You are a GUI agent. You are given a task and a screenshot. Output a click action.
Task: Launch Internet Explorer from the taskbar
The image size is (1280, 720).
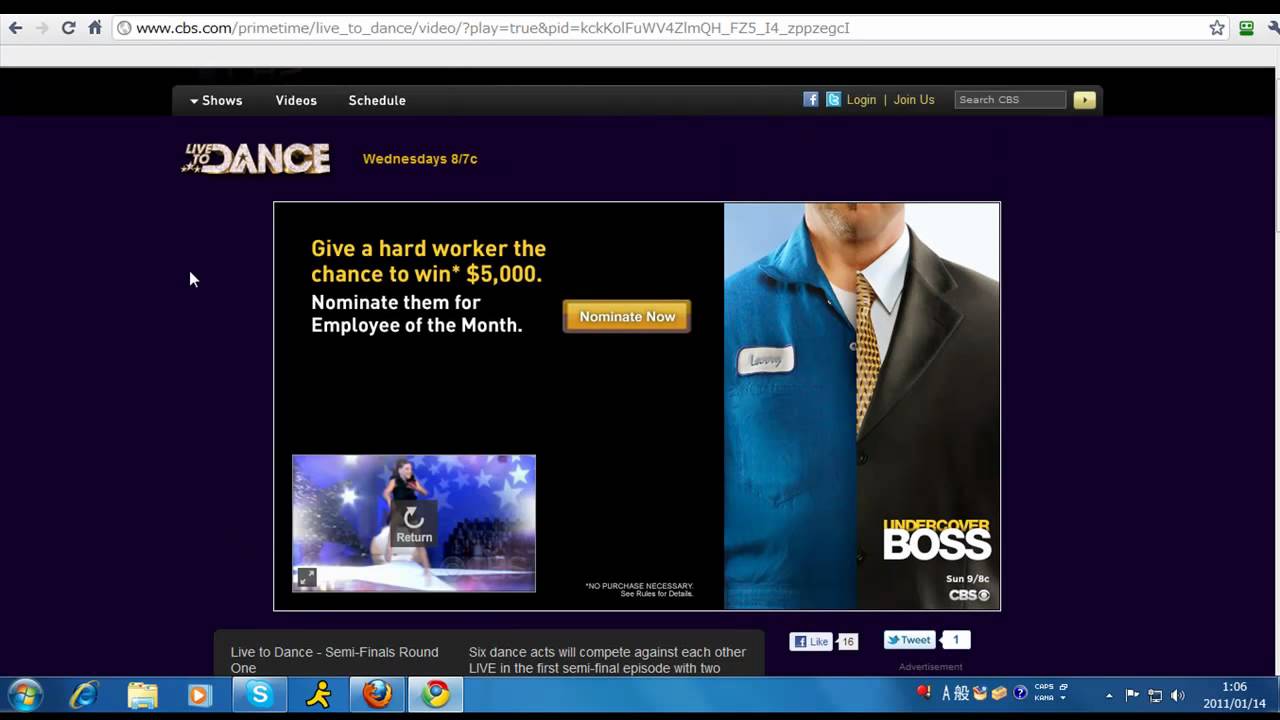click(84, 694)
